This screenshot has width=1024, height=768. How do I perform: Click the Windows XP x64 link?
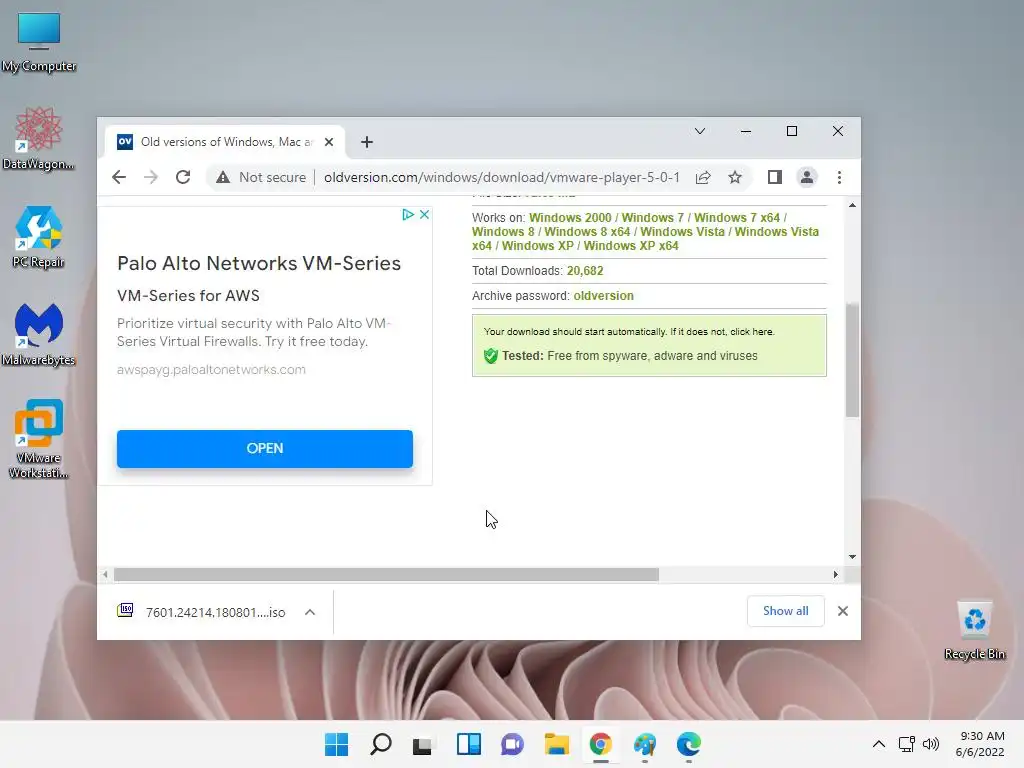pos(631,246)
